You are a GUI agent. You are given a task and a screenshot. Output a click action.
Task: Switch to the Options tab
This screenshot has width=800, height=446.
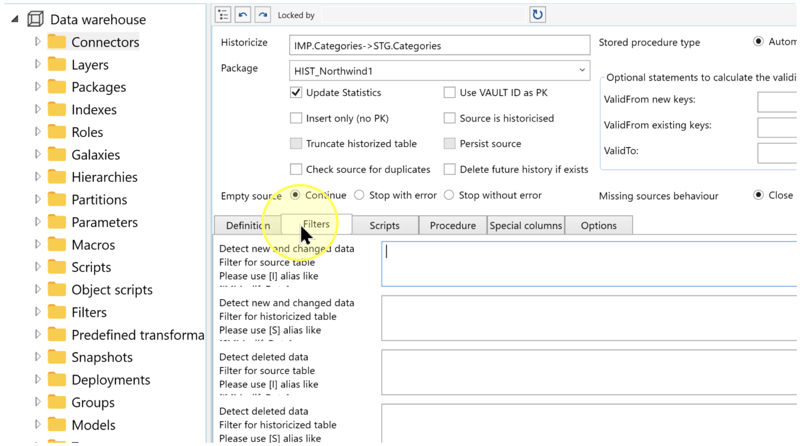pos(599,226)
